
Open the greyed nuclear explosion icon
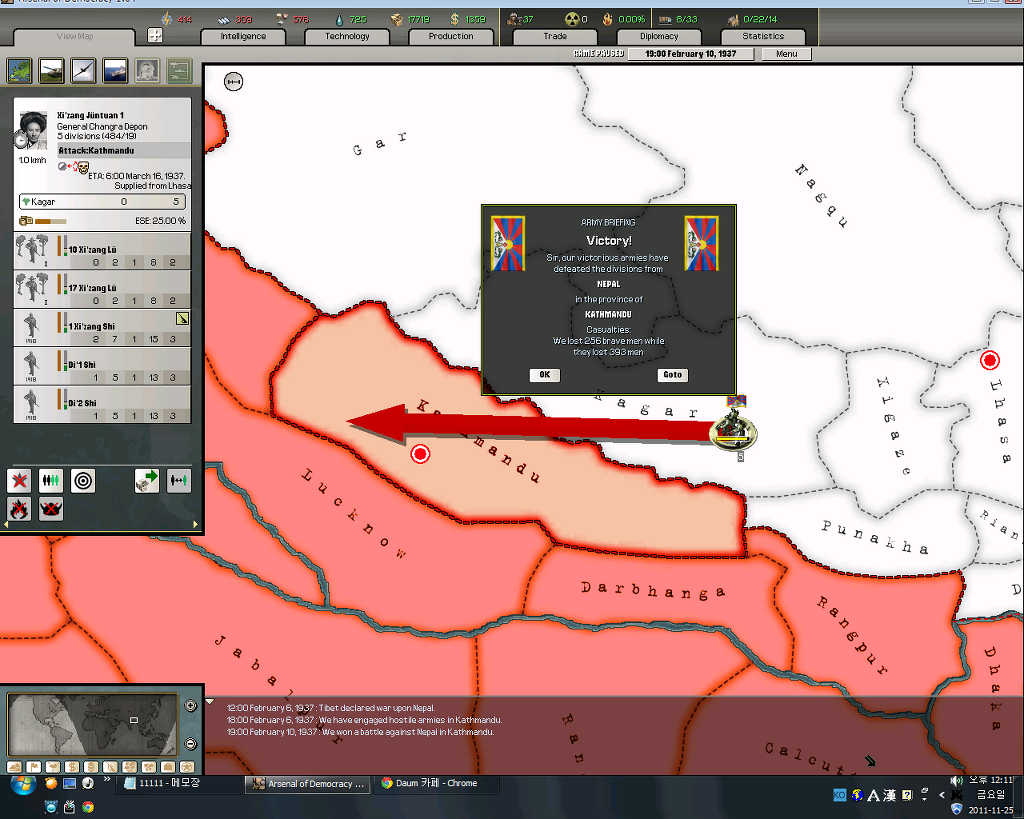coord(147,71)
